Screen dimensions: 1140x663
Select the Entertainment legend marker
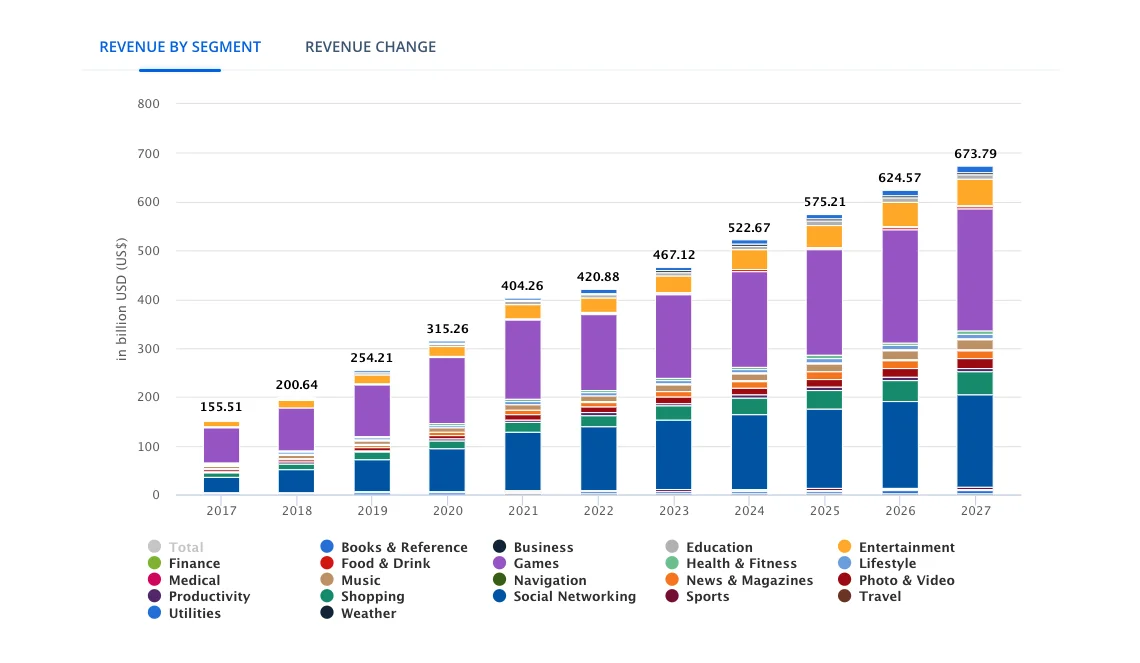click(843, 547)
